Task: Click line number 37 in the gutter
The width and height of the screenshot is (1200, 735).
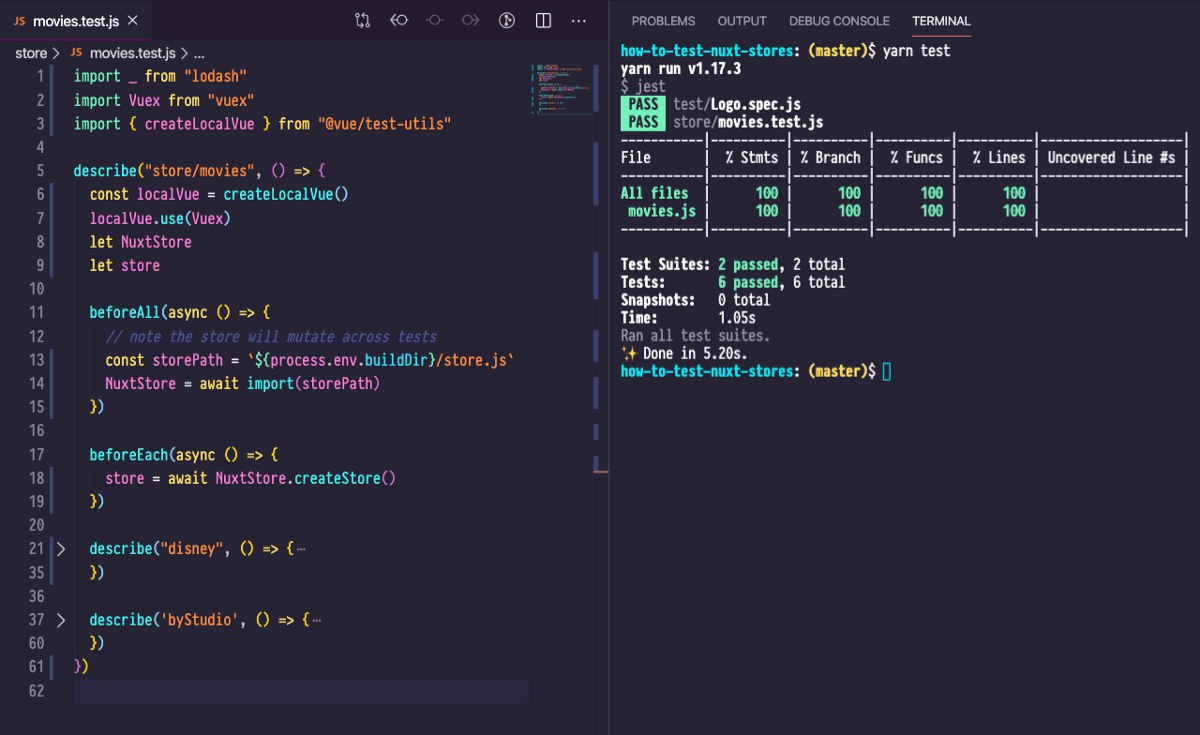Action: click(36, 620)
